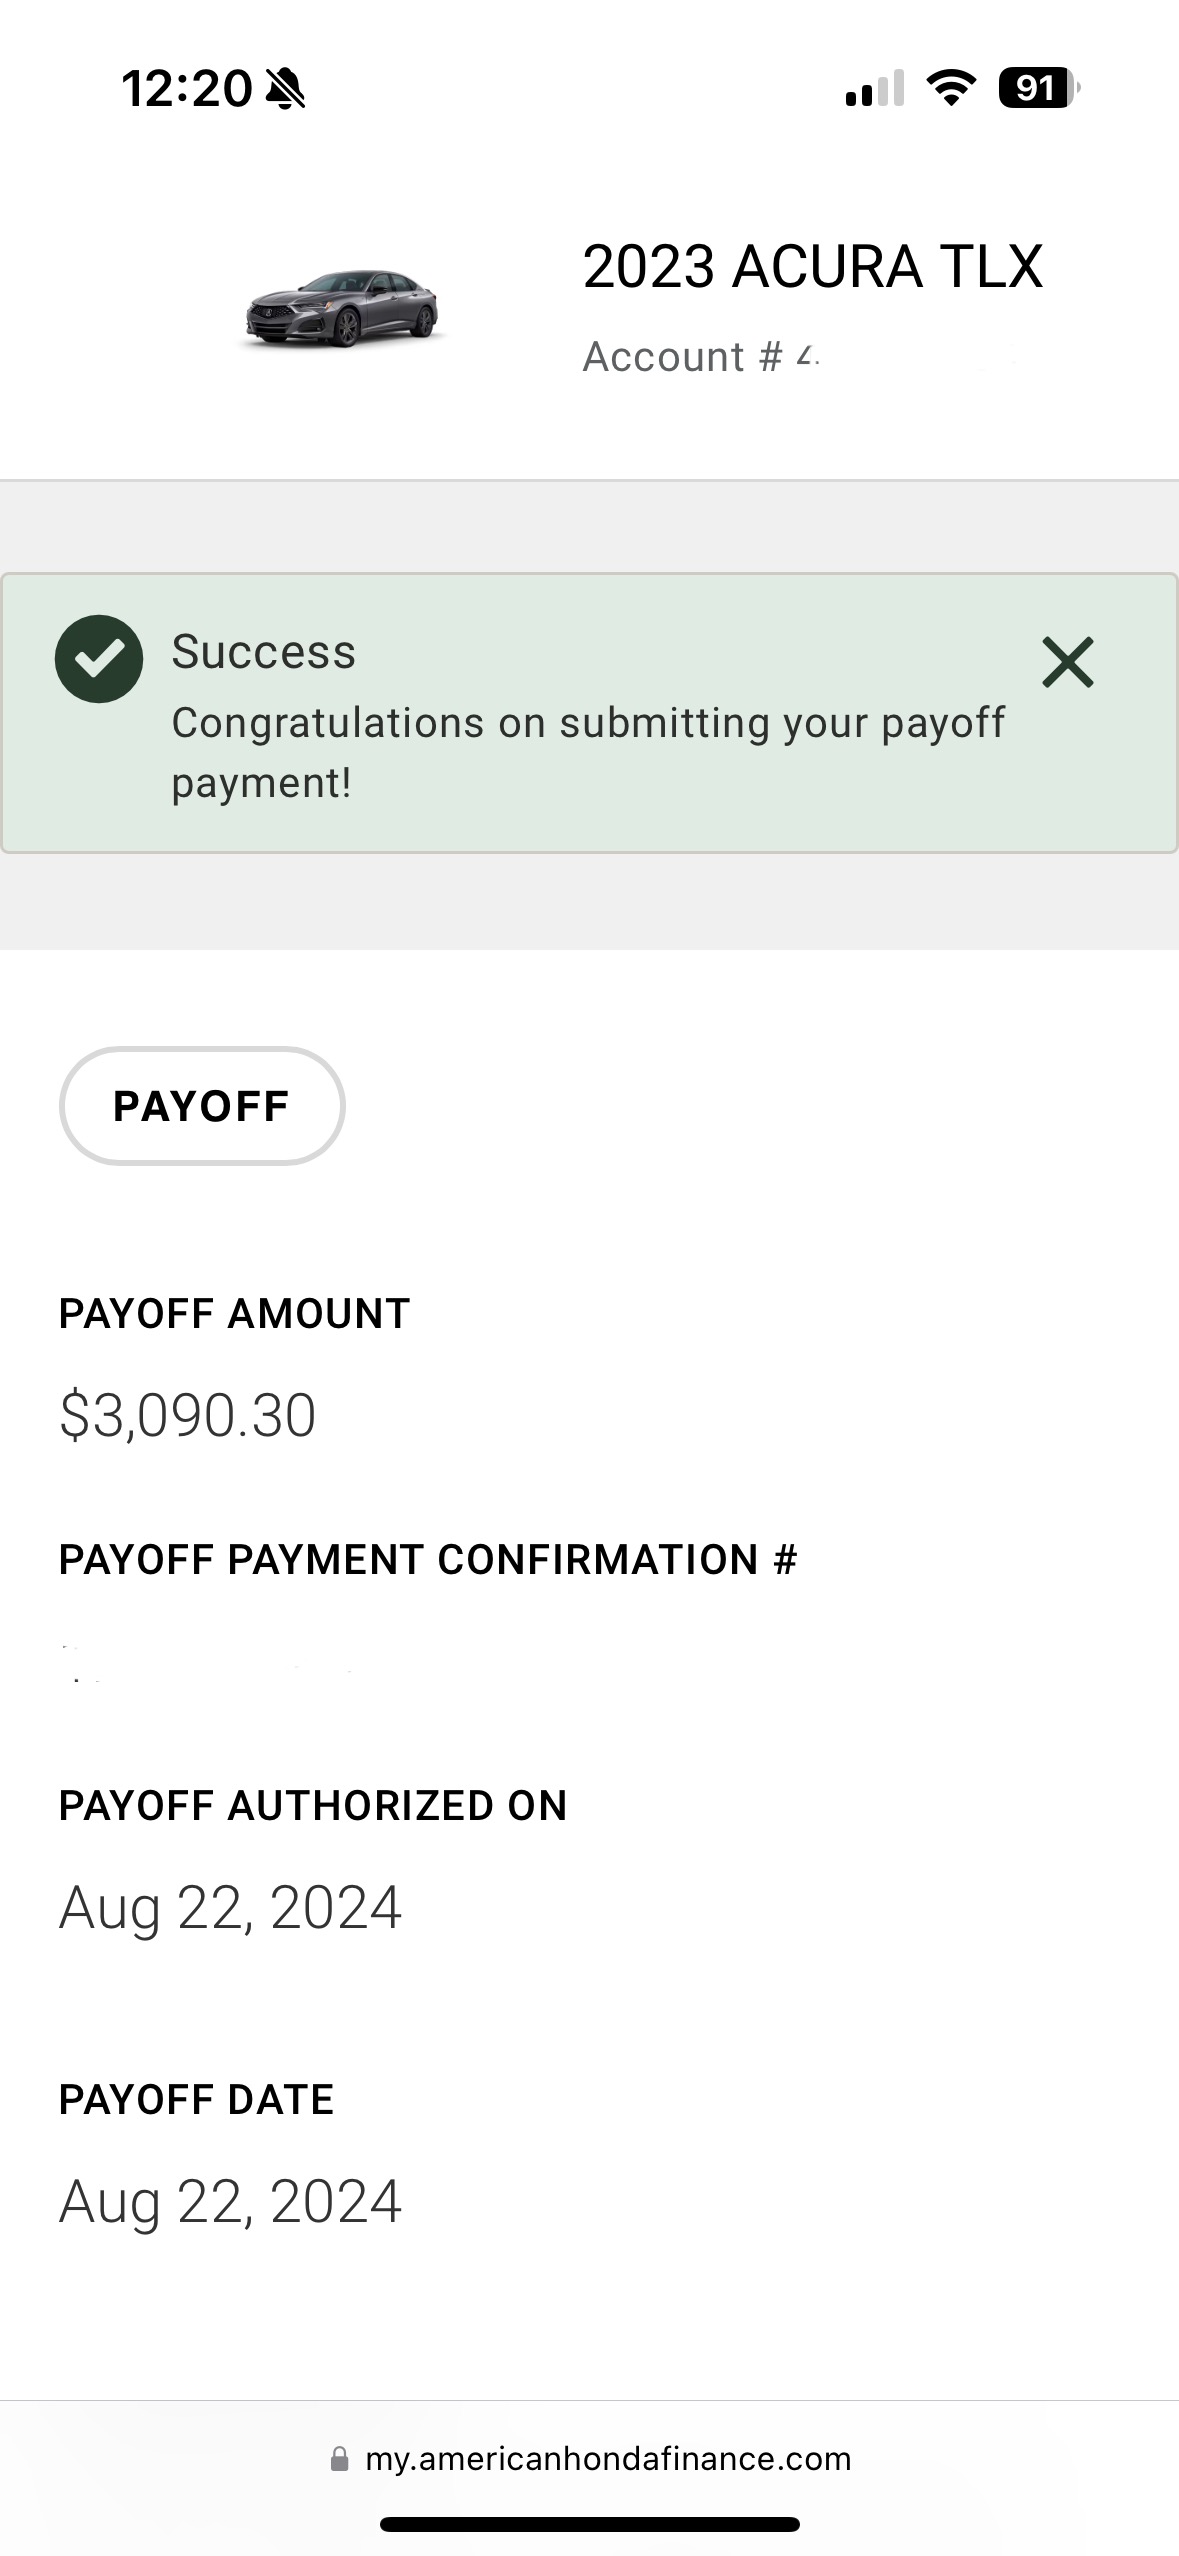
Task: Tap the date under Payoff Authorized On
Action: pos(230,1908)
